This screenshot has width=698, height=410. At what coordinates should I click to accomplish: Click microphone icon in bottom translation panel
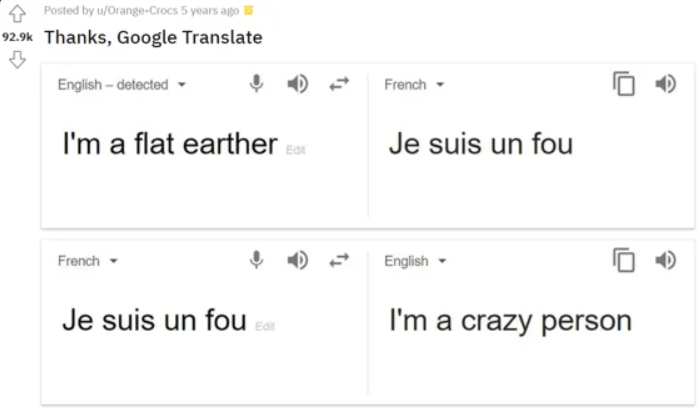coord(257,261)
